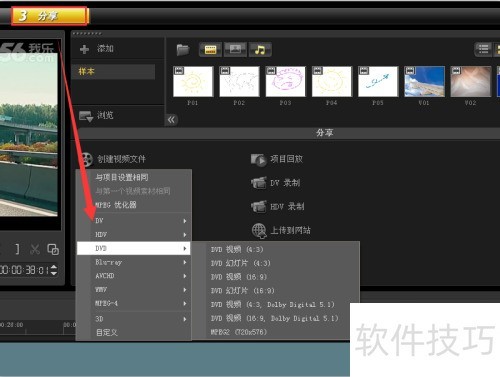Viewport: 500px width, 377px height.
Task: Expand the WMV submenu arrow
Action: (x=185, y=290)
